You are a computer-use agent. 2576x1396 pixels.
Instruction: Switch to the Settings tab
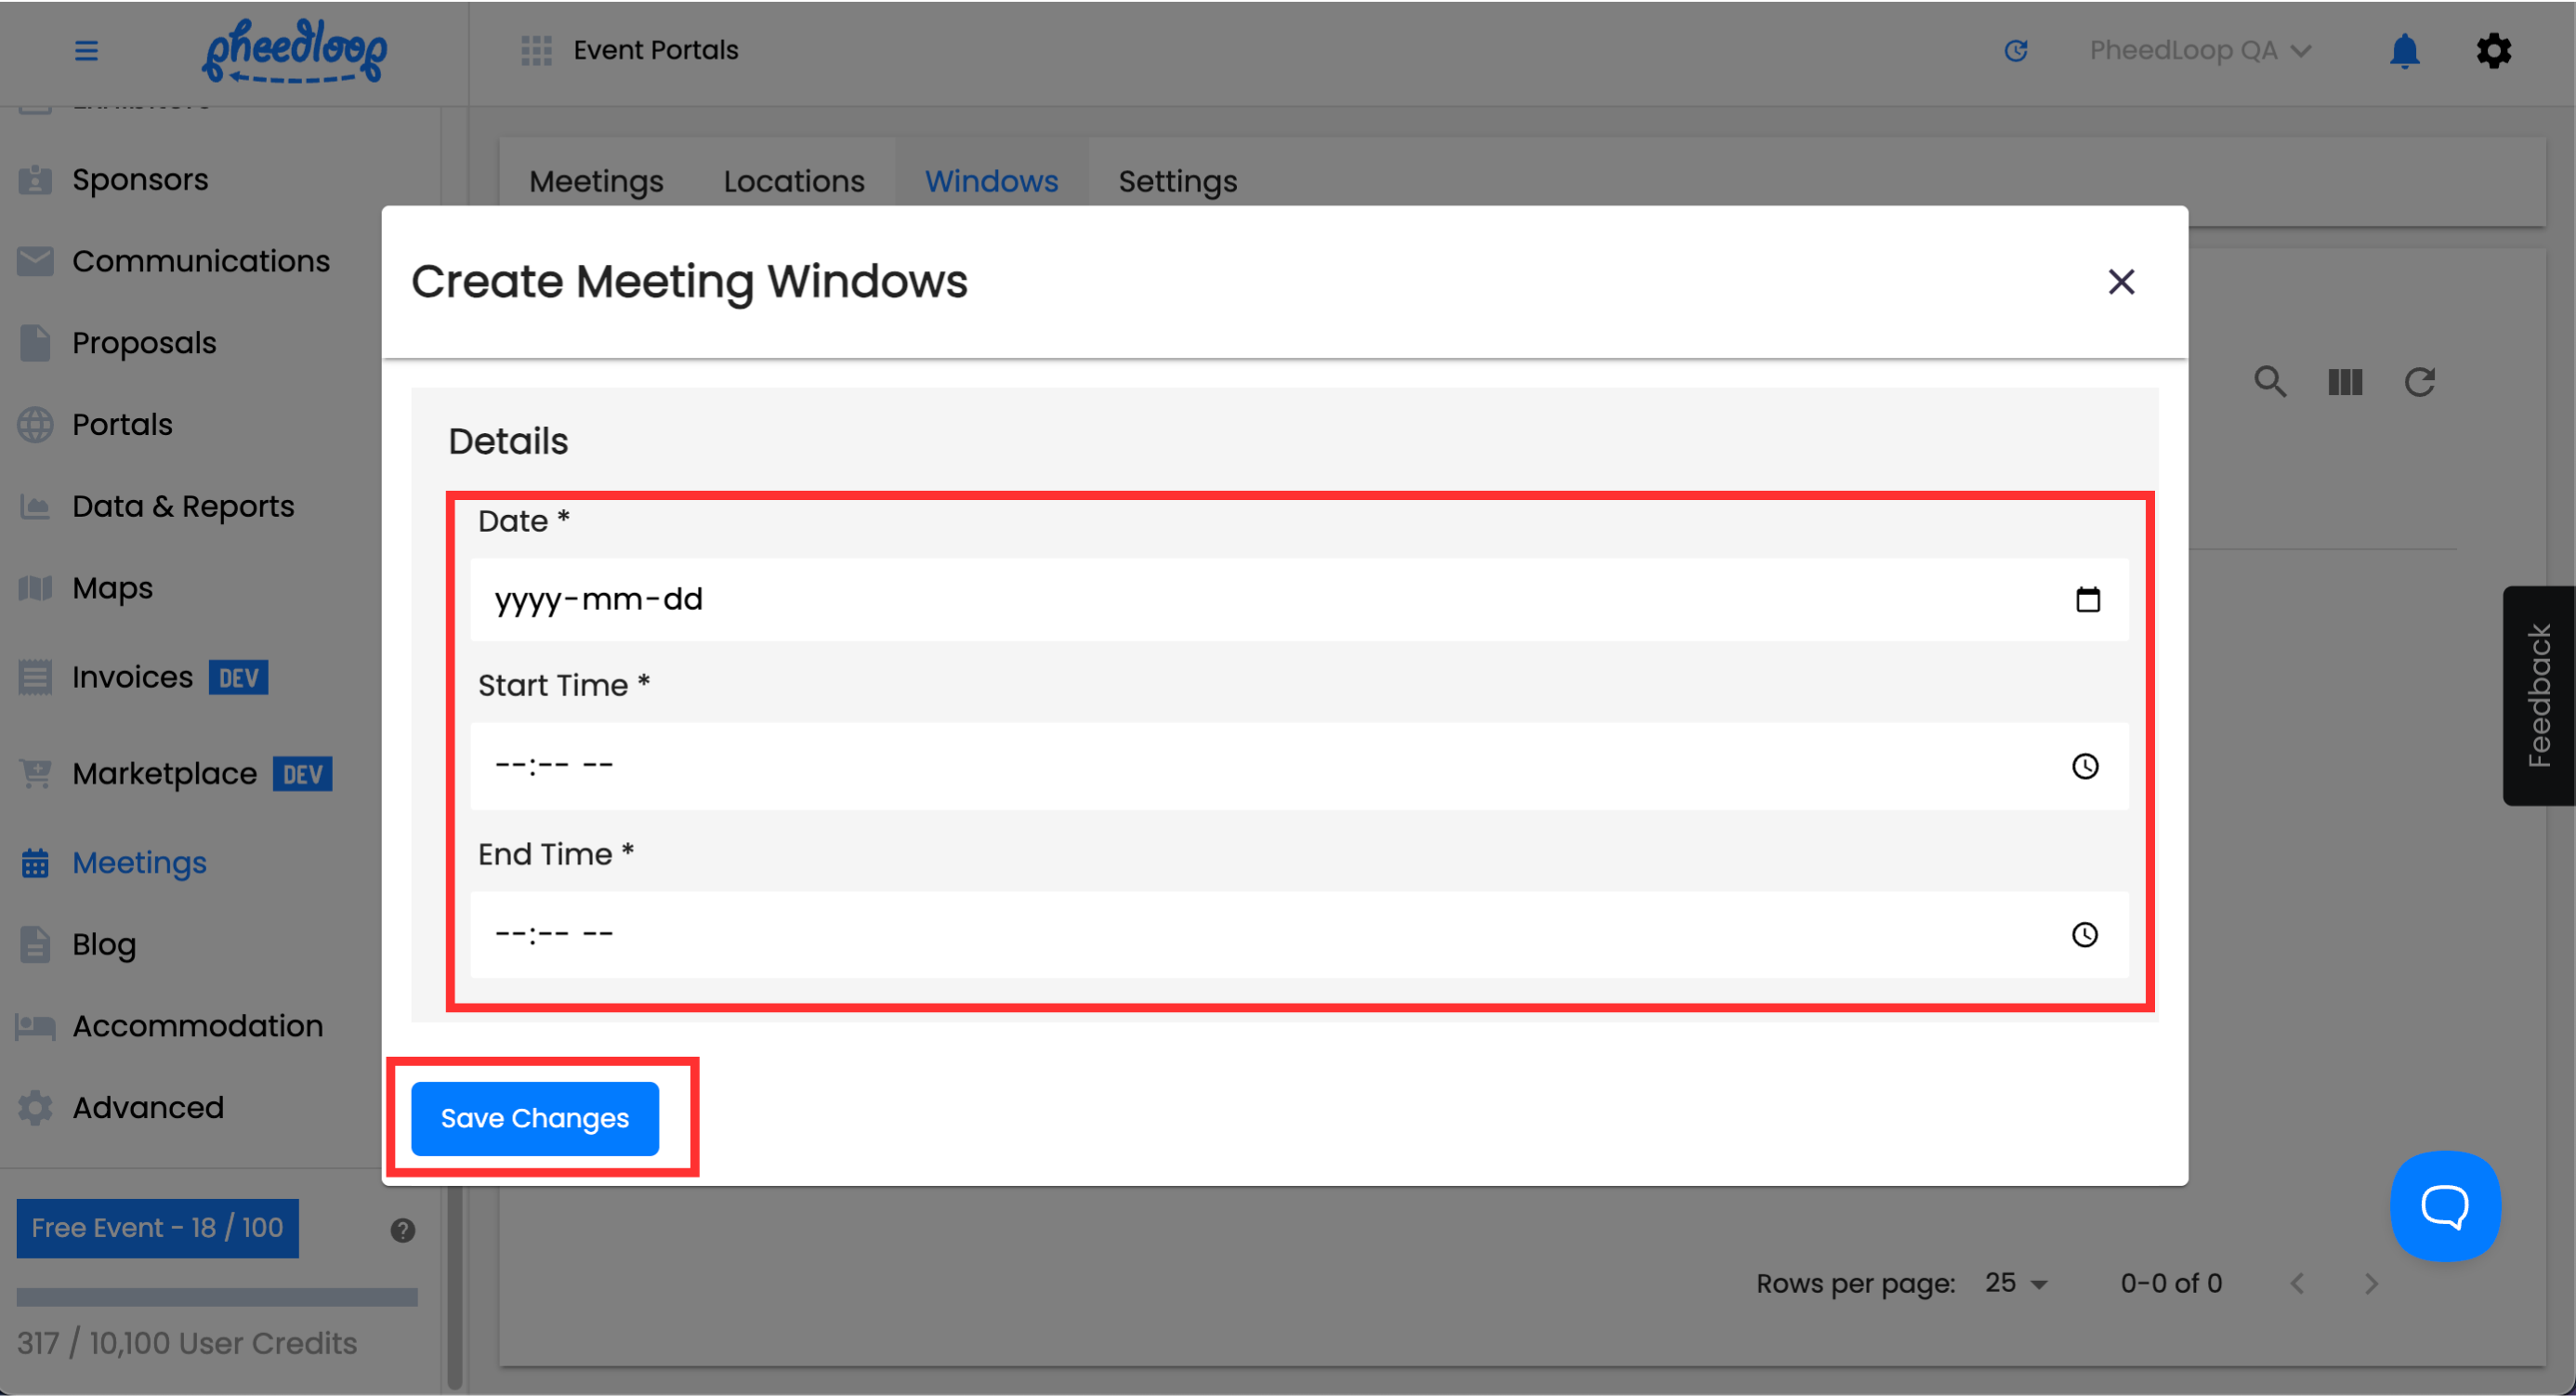point(1177,181)
